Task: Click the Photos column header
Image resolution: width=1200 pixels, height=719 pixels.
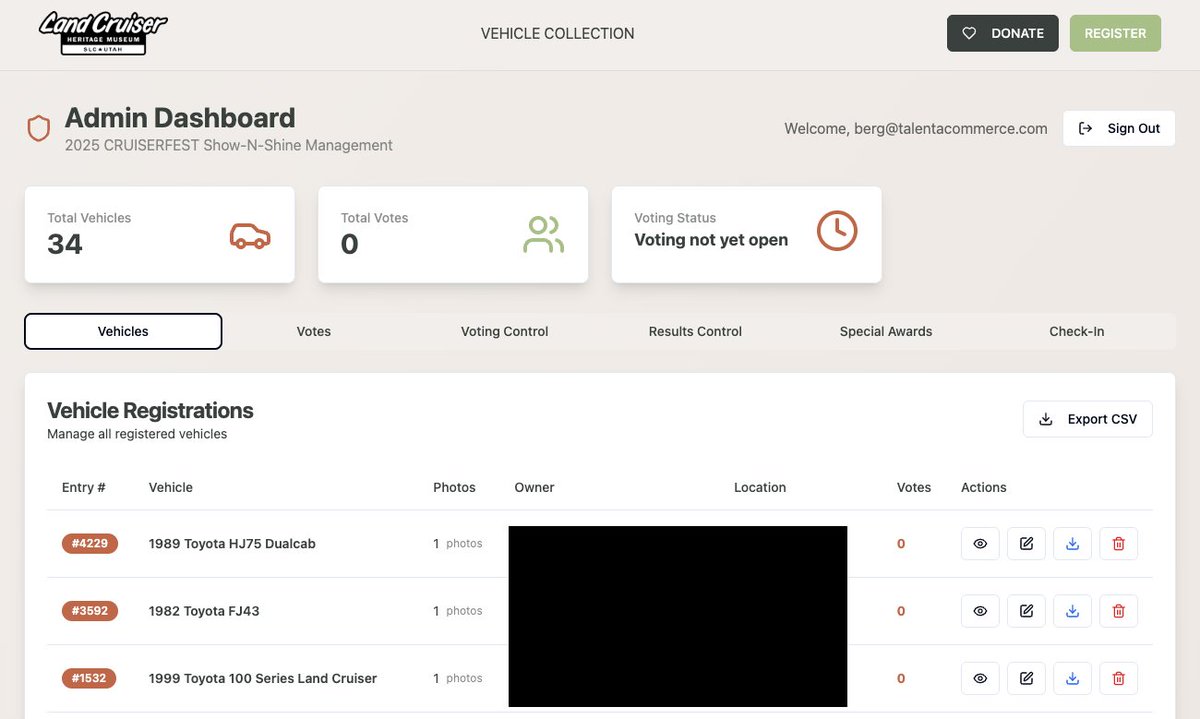Action: (454, 487)
